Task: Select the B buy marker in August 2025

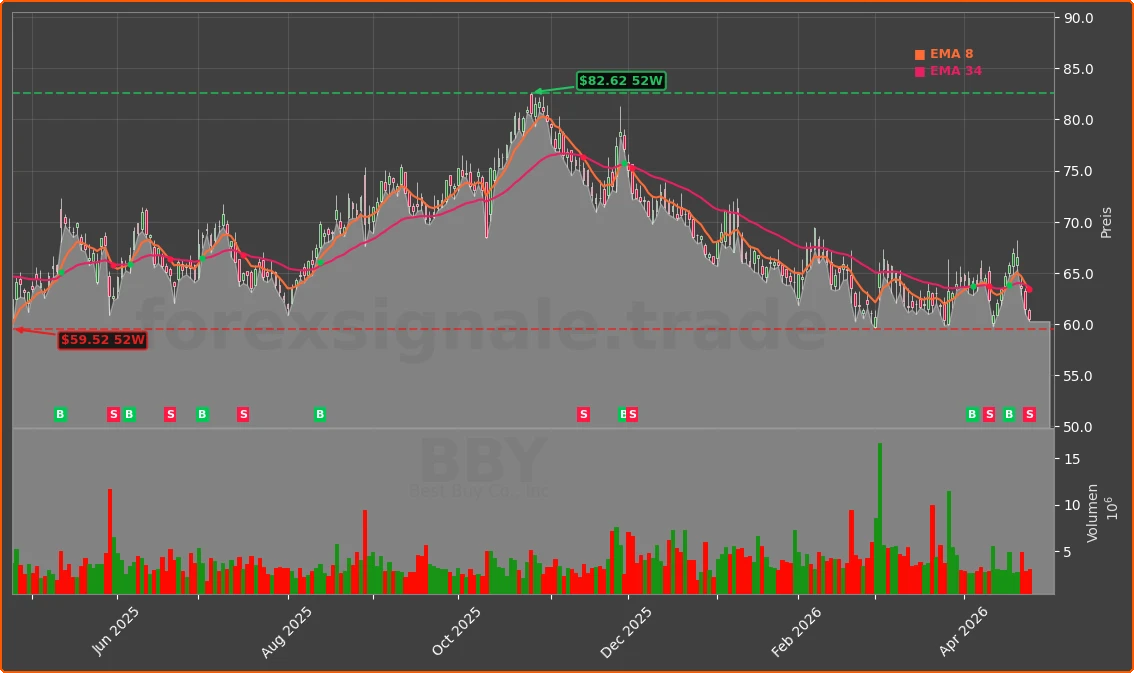Action: (x=320, y=414)
